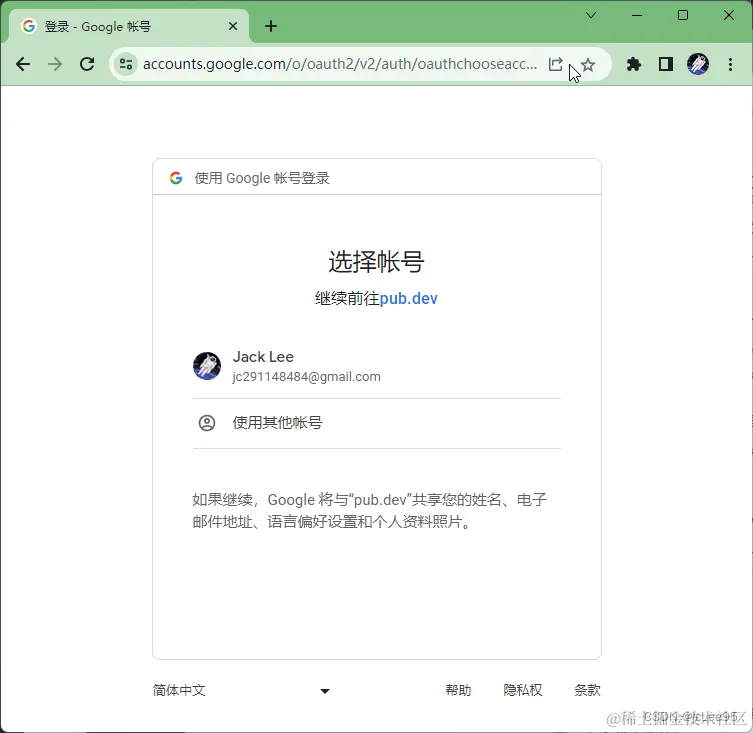Click the 选择帐号 heading

[x=376, y=262]
